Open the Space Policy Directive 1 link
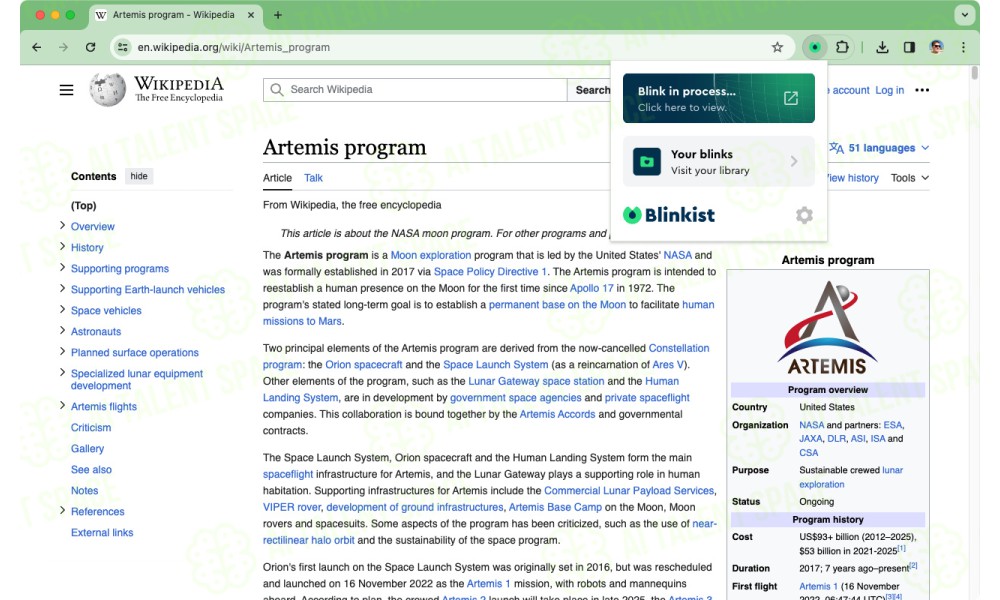Viewport: 1000px width, 600px height. point(490,272)
